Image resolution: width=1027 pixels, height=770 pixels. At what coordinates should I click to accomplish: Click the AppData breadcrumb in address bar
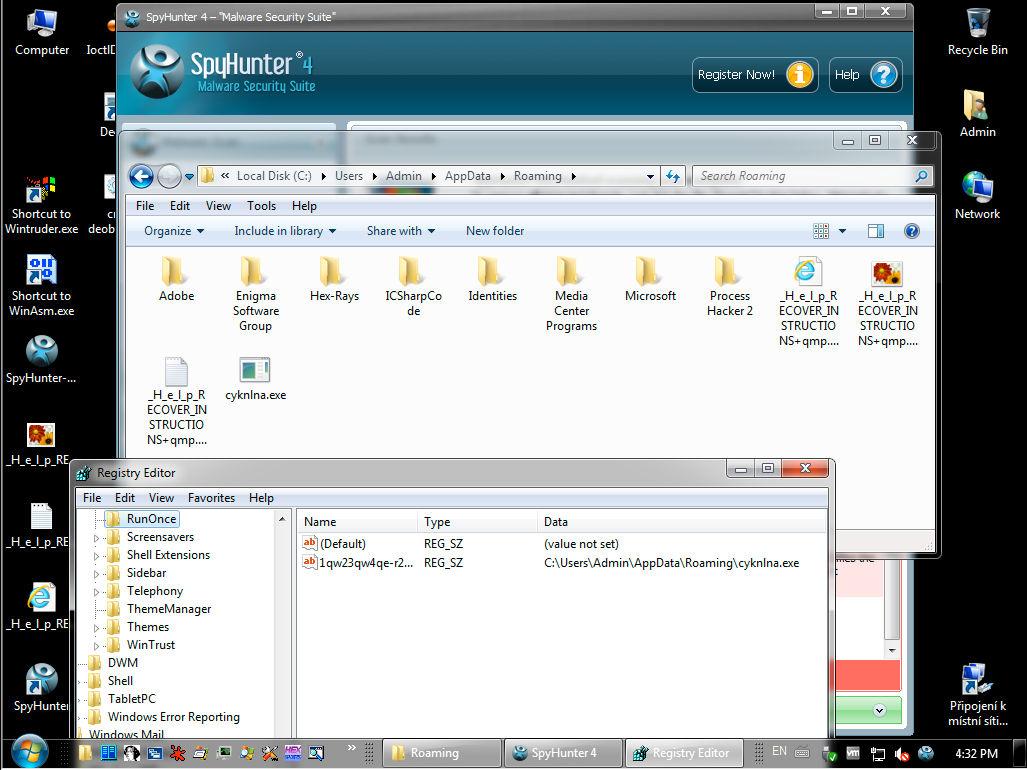pyautogui.click(x=468, y=176)
